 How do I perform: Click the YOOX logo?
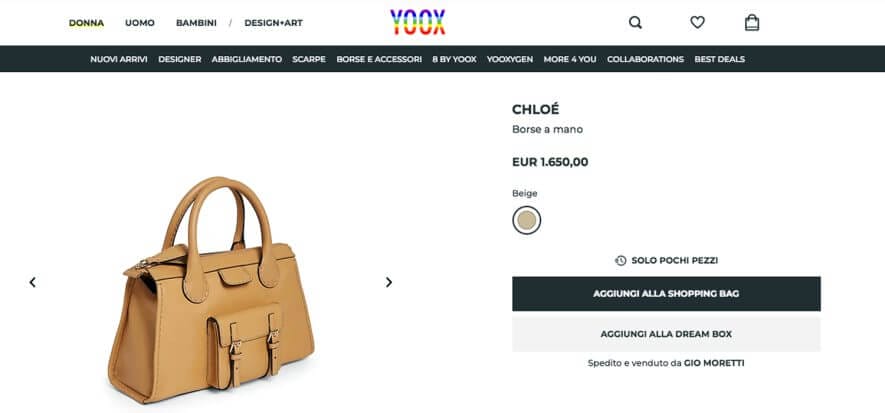click(418, 23)
